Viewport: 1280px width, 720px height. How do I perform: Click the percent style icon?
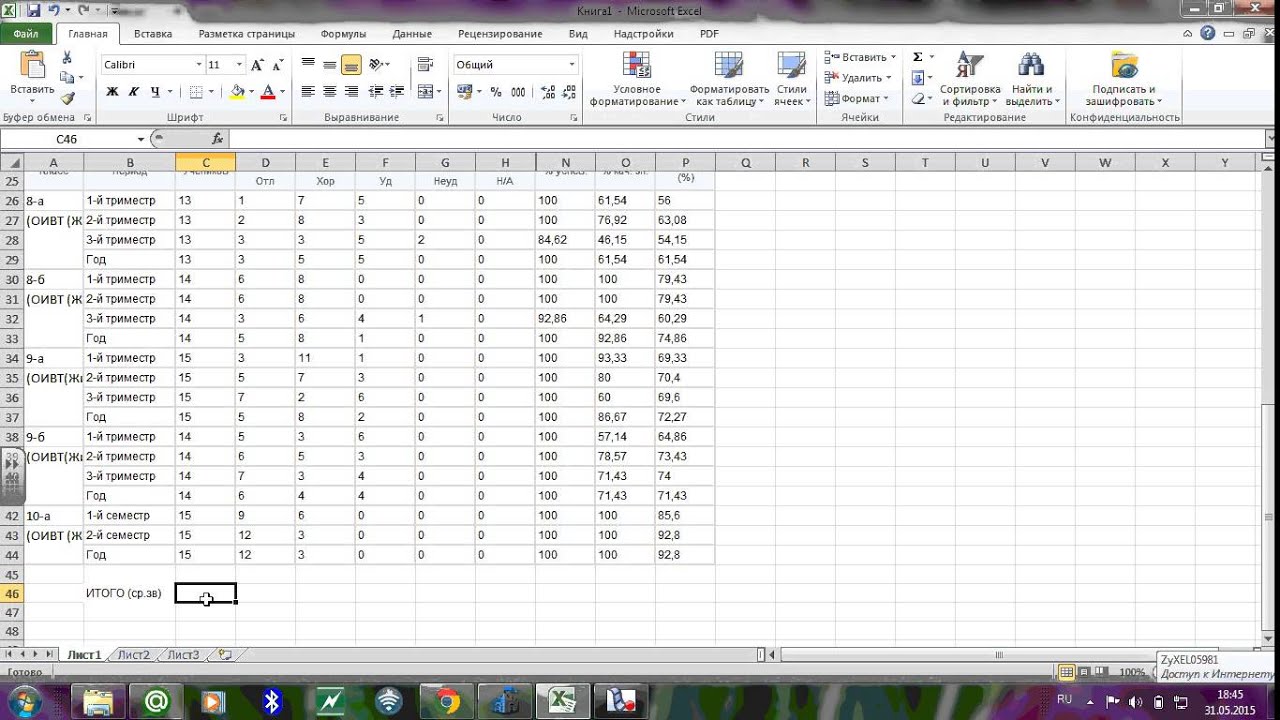pyautogui.click(x=496, y=91)
